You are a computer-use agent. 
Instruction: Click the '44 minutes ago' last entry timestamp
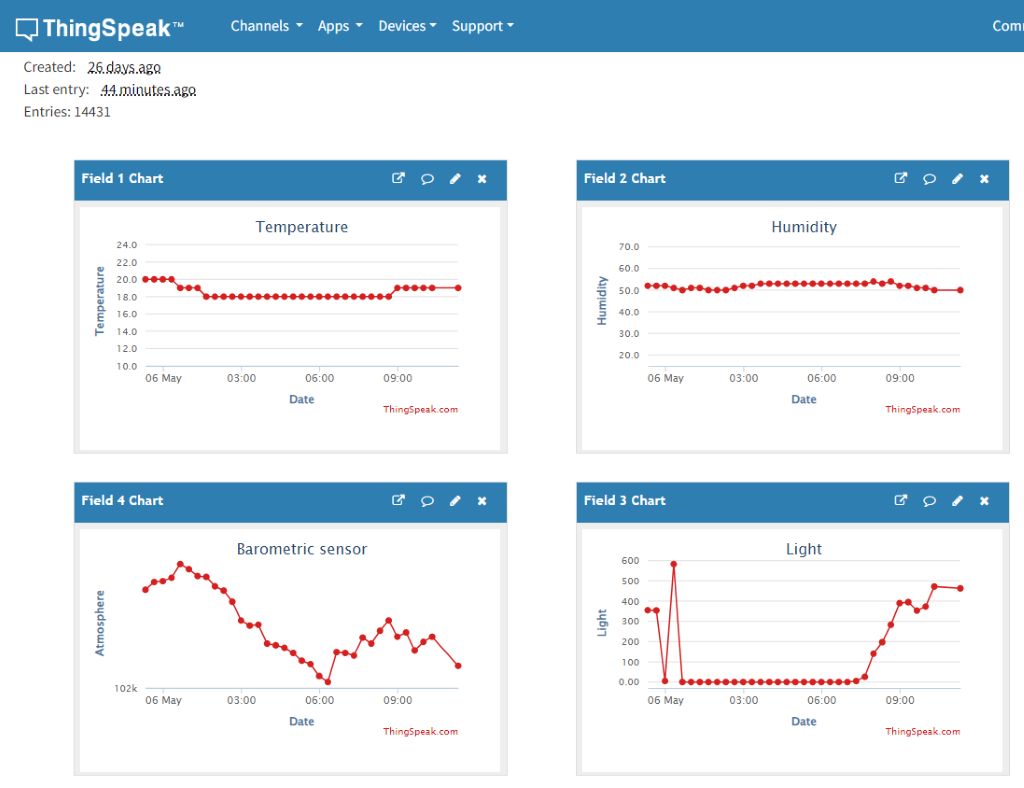coord(148,89)
